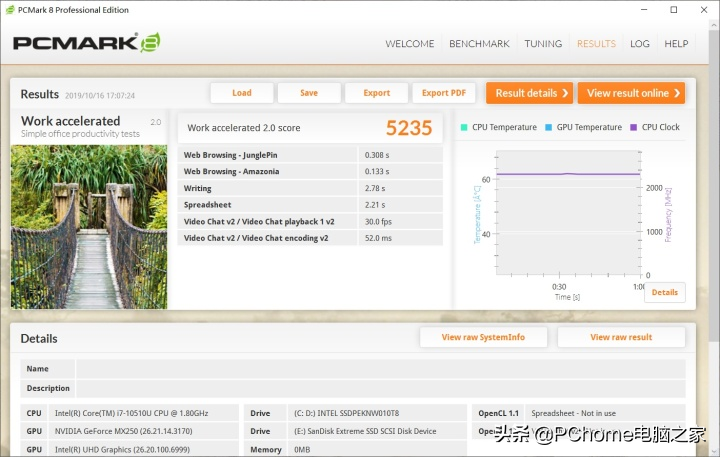Image resolution: width=720 pixels, height=457 pixels.
Task: Click the PCMark leaf icon in title bar
Action: [x=10, y=10]
